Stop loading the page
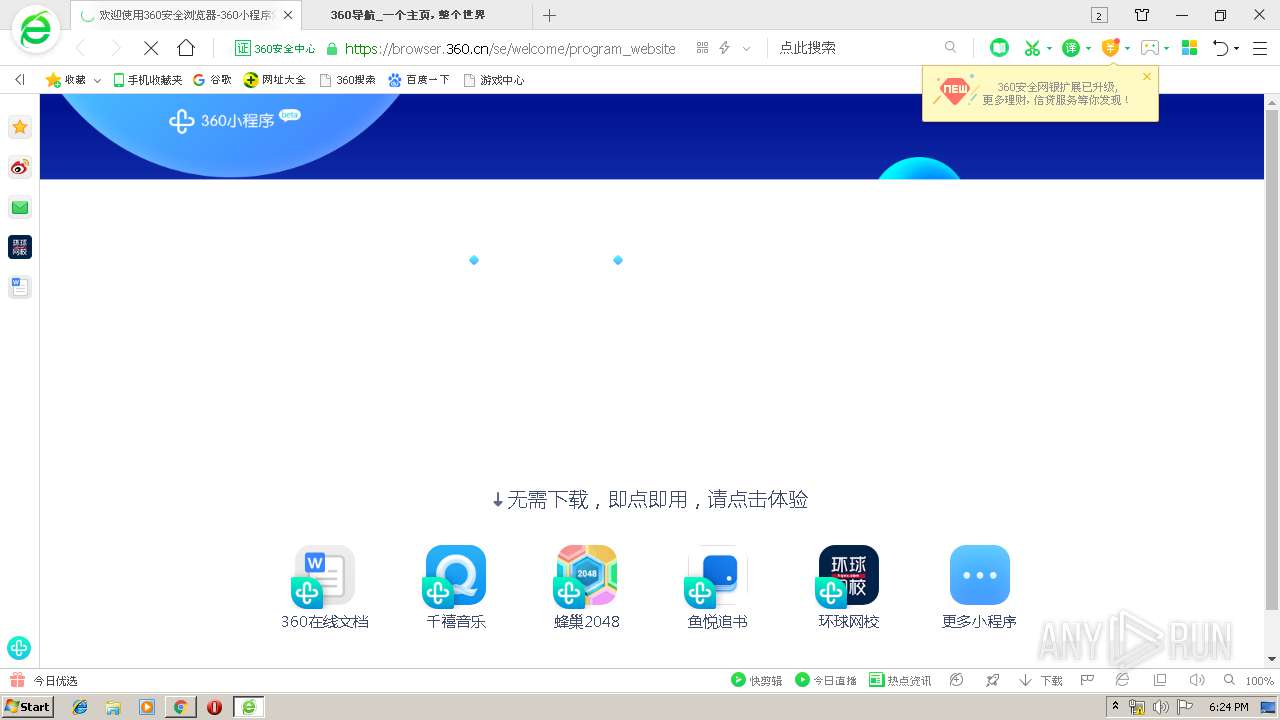The height and width of the screenshot is (720, 1280). (151, 48)
